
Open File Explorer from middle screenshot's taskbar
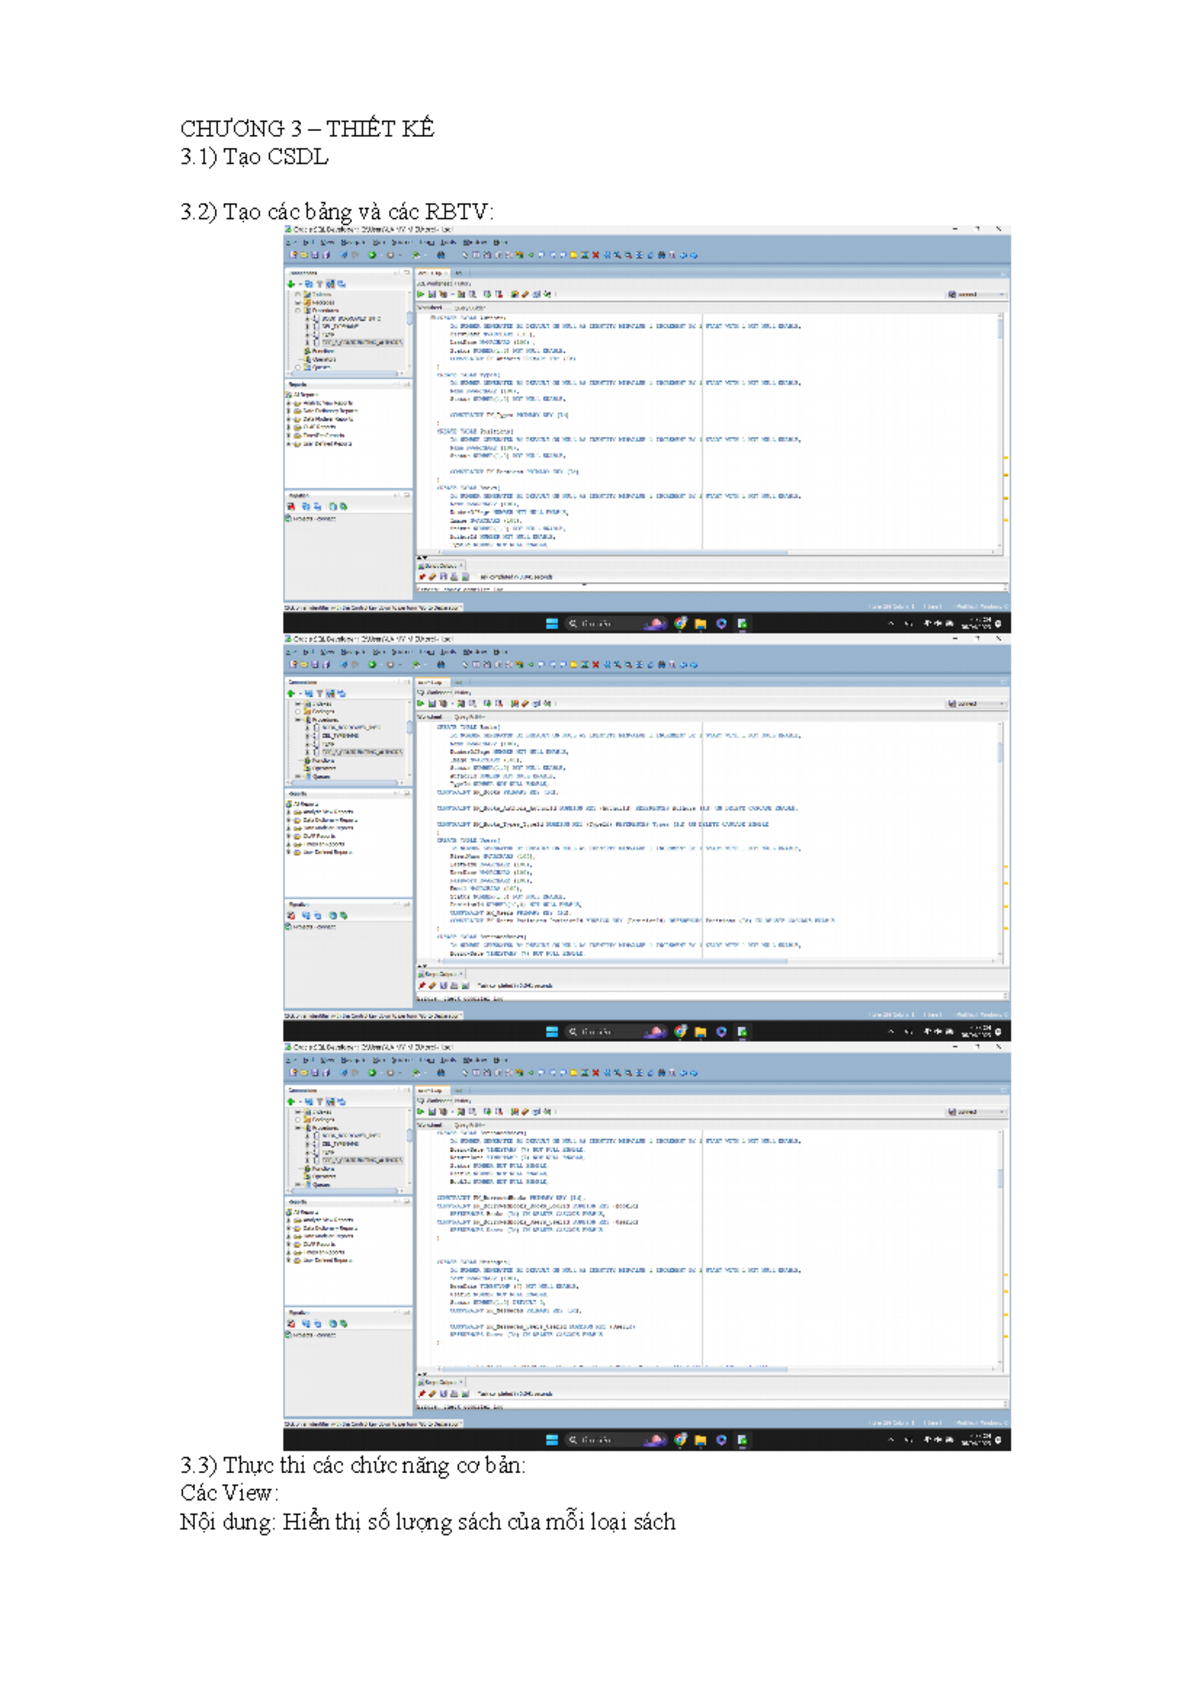[x=700, y=1032]
